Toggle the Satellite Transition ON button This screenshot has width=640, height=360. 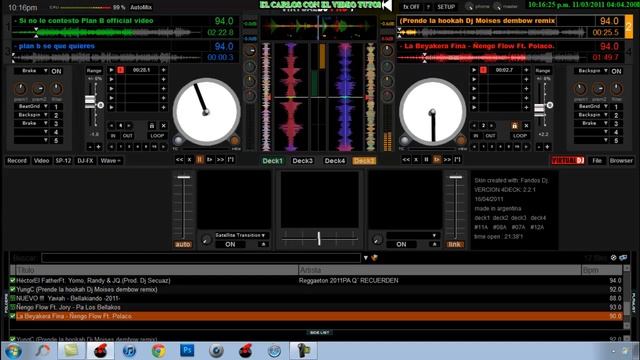[230, 244]
